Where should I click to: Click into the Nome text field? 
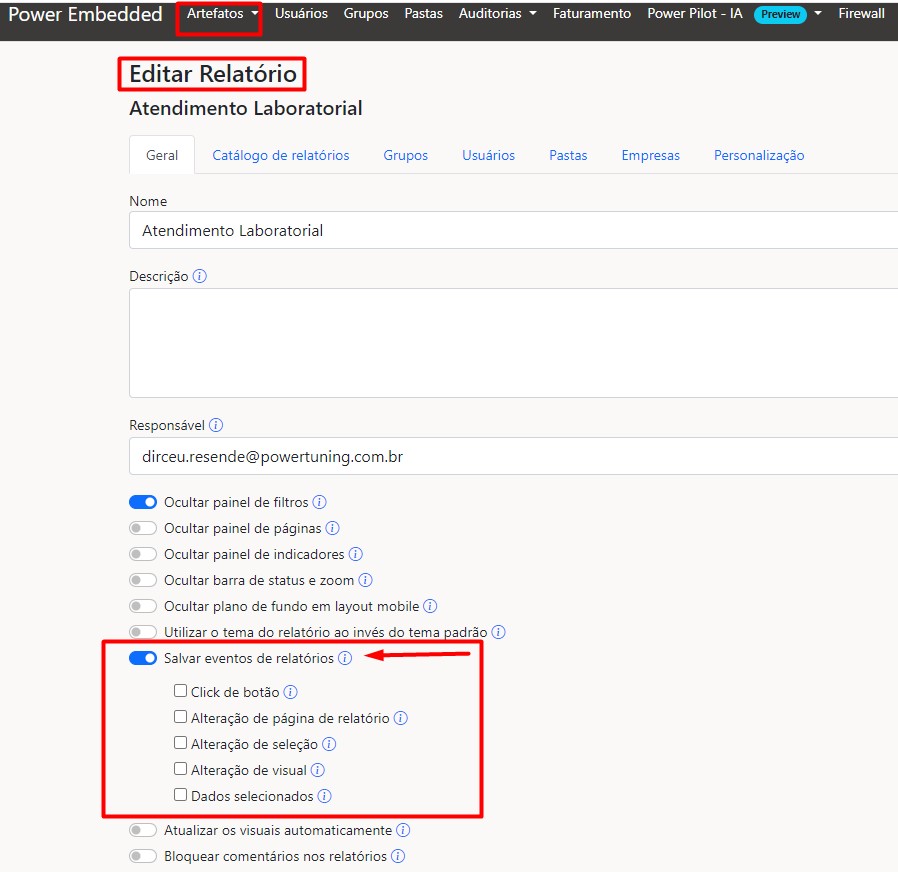[x=510, y=230]
